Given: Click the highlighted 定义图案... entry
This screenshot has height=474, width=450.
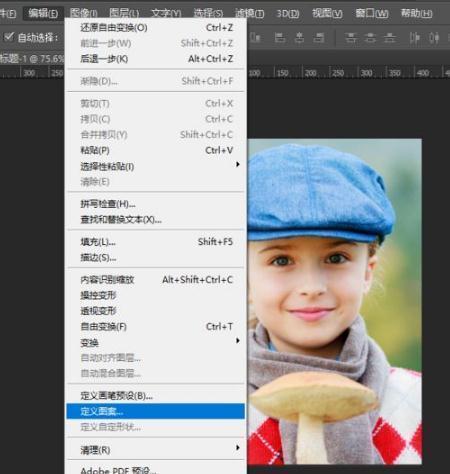Looking at the screenshot, I should pos(156,411).
